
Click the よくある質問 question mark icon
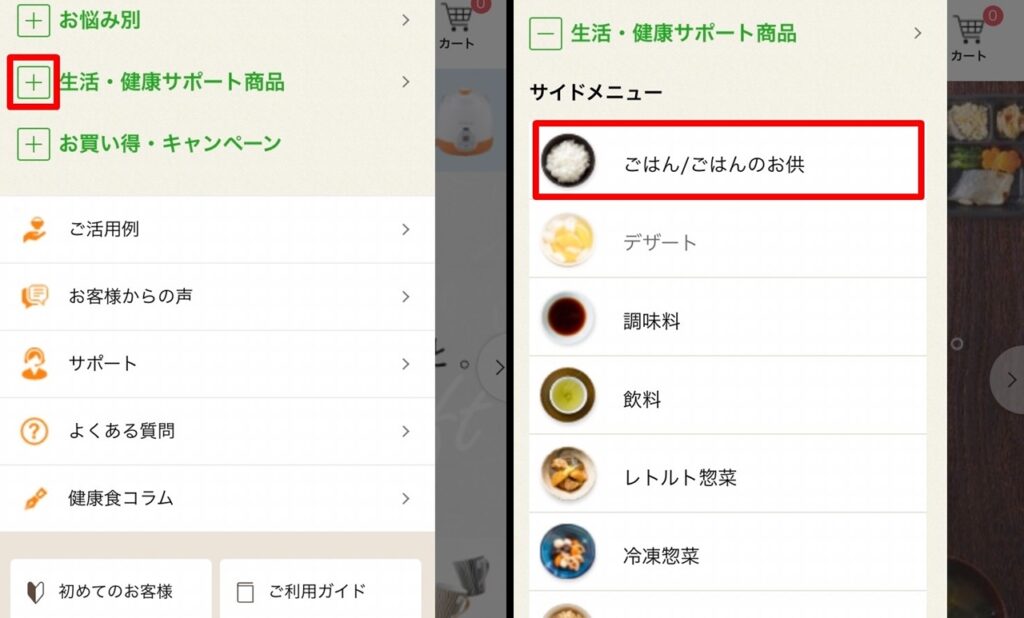(34, 431)
